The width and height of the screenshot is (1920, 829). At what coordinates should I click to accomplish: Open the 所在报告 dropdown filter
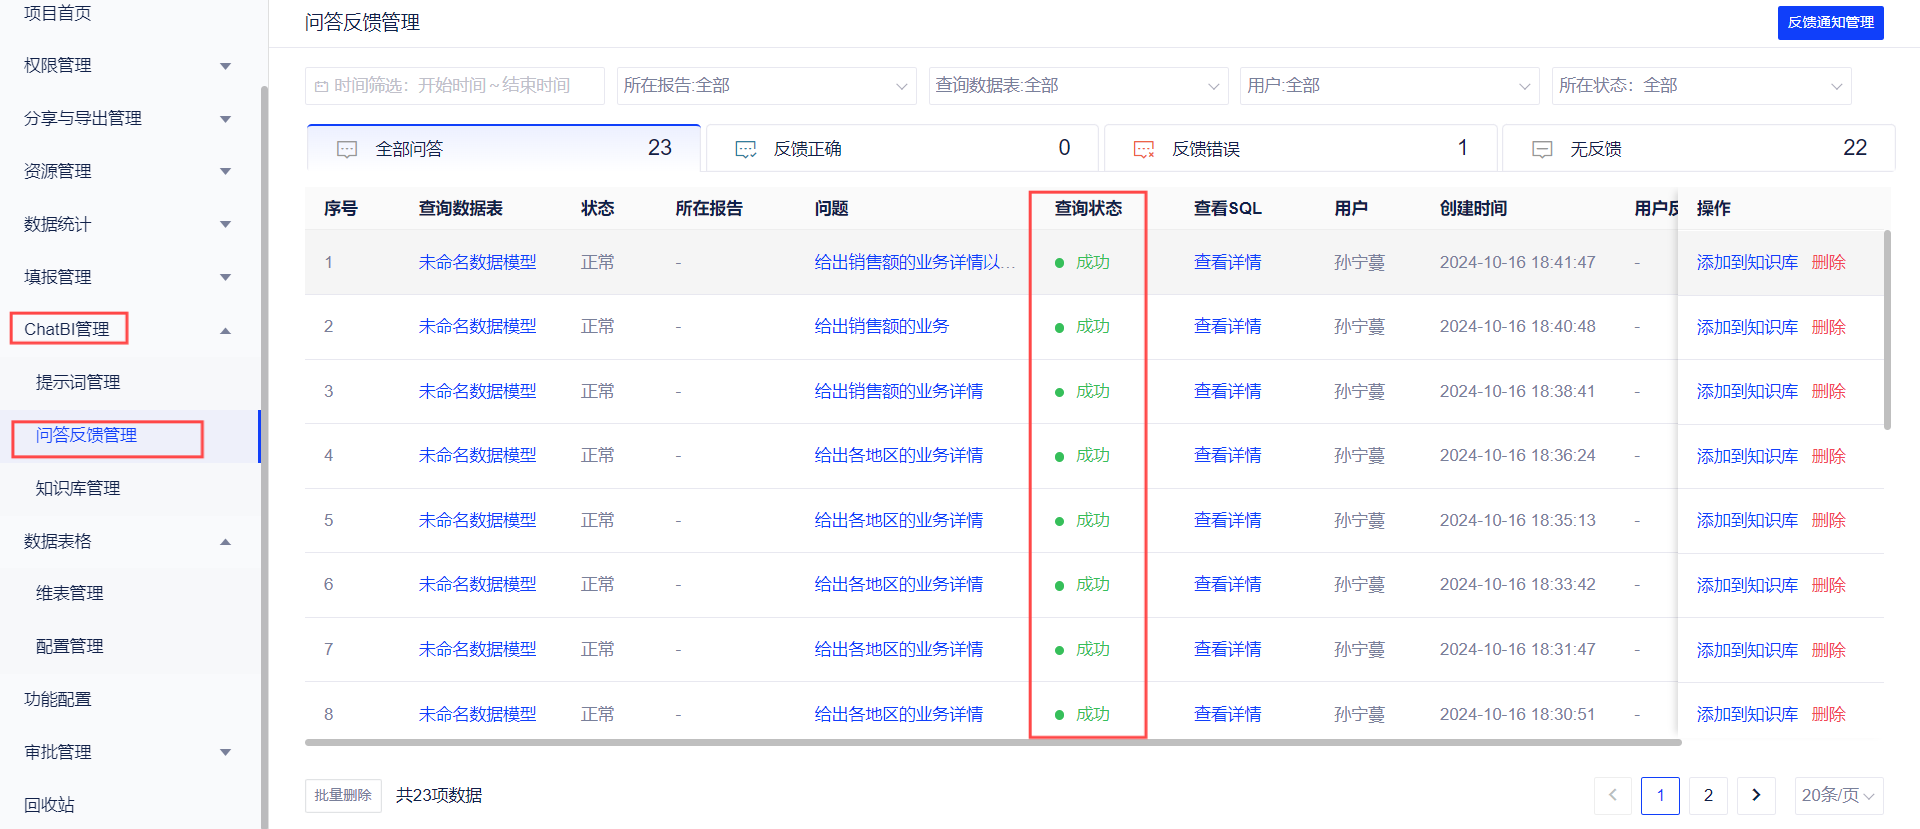point(766,86)
